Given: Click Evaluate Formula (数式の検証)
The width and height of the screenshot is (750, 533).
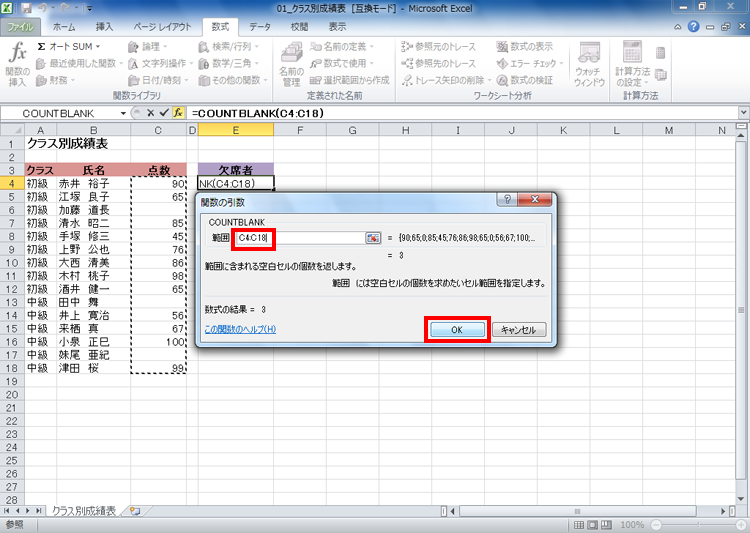Looking at the screenshot, I should [524, 80].
